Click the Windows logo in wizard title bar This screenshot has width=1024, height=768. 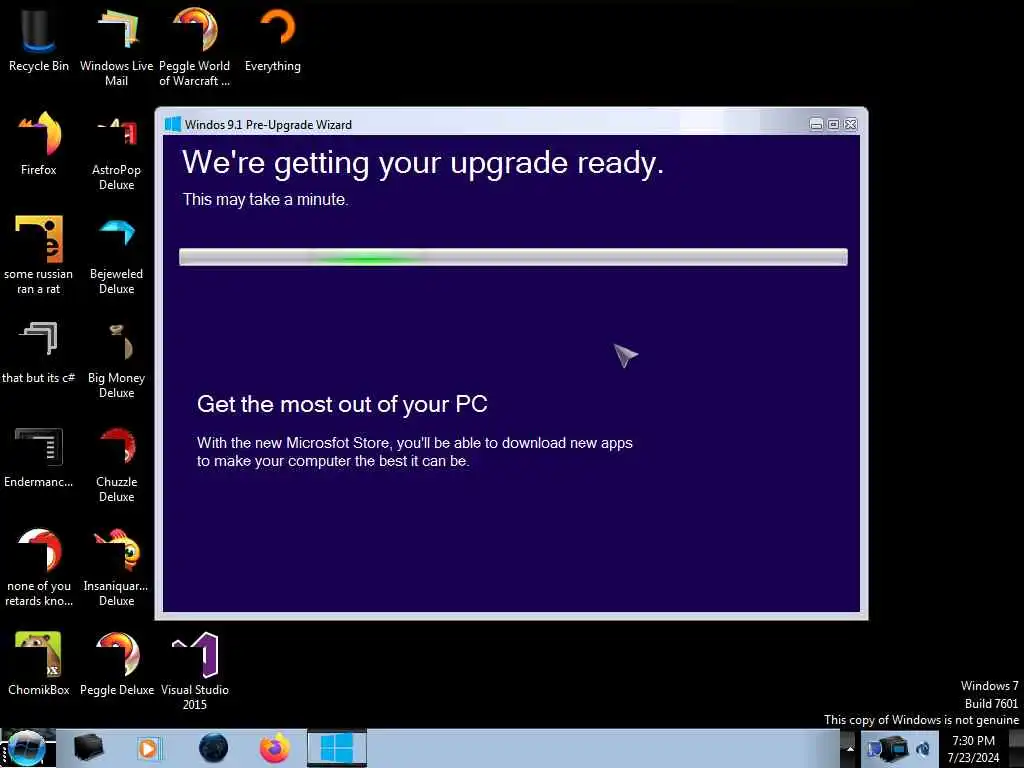[172, 124]
